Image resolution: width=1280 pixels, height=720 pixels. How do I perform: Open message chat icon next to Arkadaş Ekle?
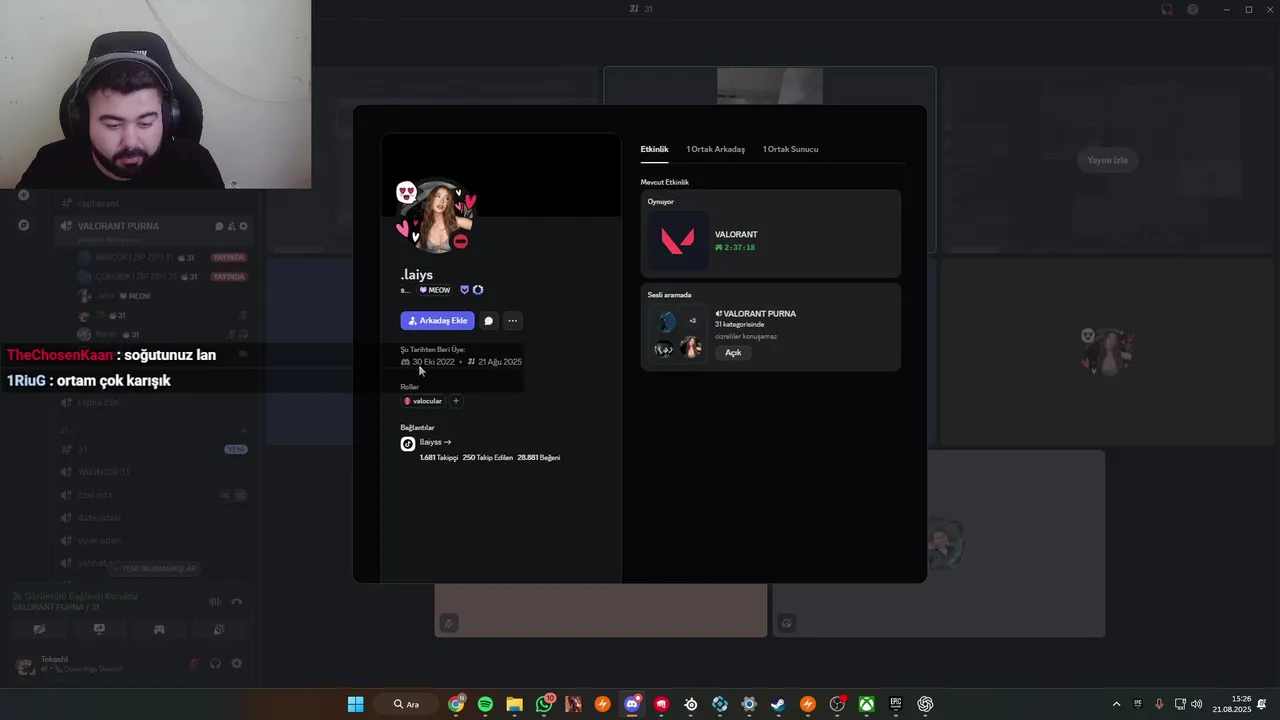click(x=488, y=321)
